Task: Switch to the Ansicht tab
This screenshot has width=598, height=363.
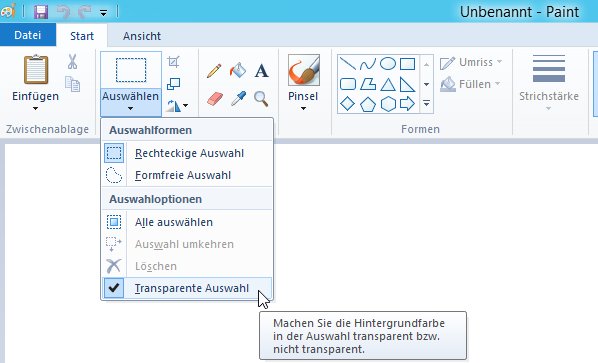Action: click(142, 36)
